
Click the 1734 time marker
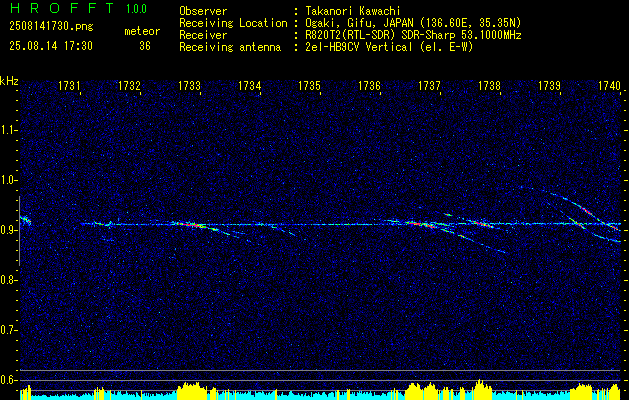pyautogui.click(x=250, y=86)
